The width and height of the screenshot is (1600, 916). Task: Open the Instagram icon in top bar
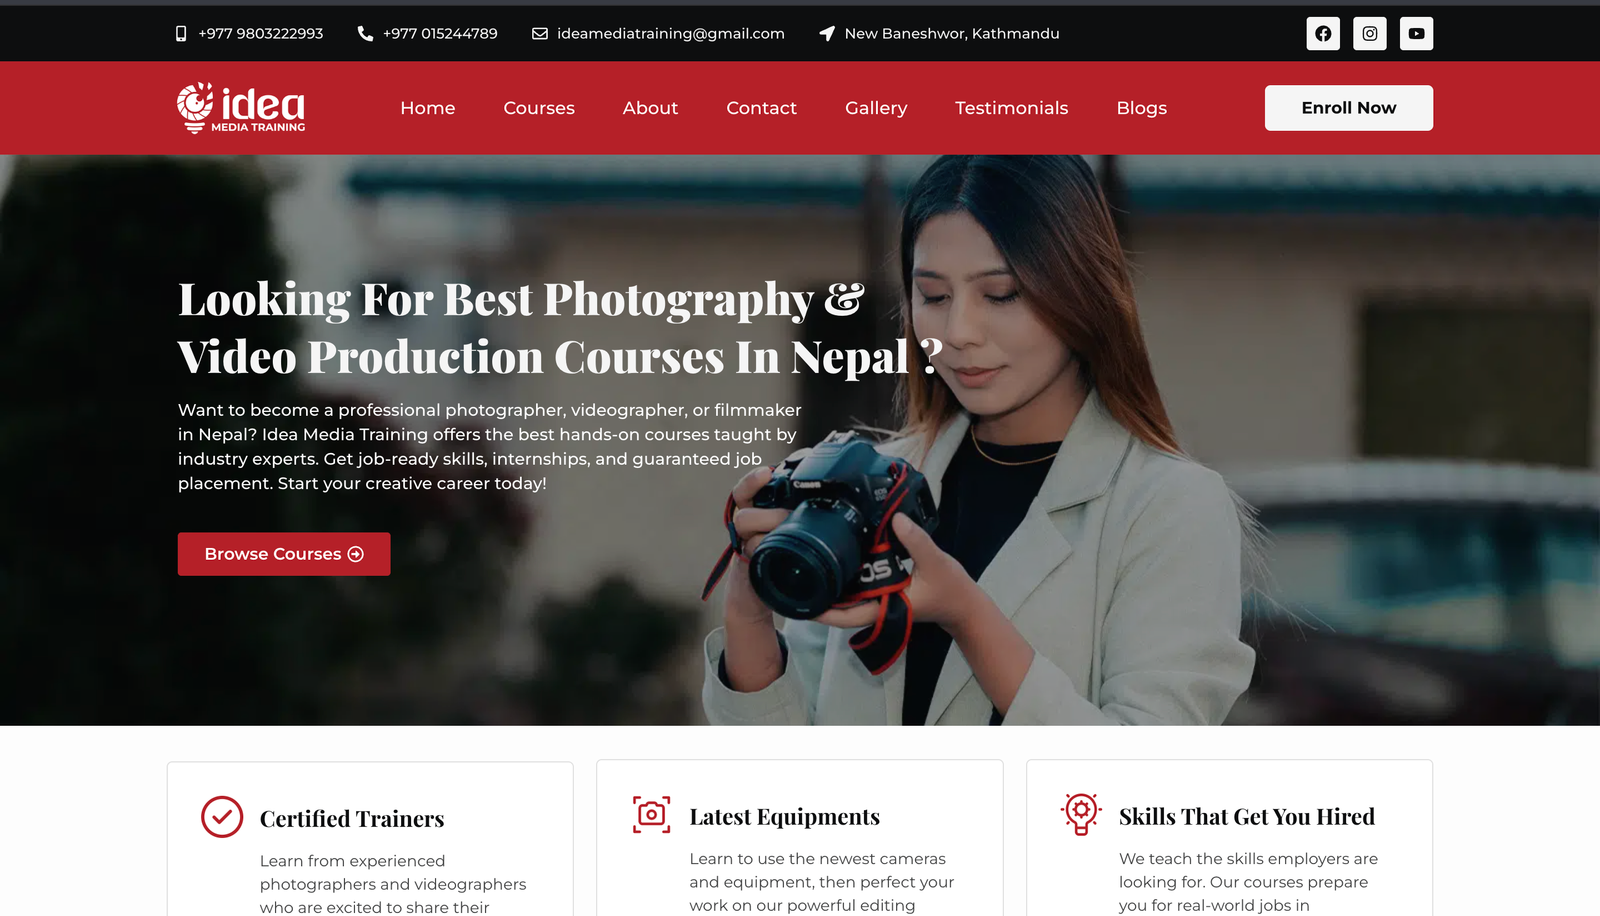(x=1369, y=33)
